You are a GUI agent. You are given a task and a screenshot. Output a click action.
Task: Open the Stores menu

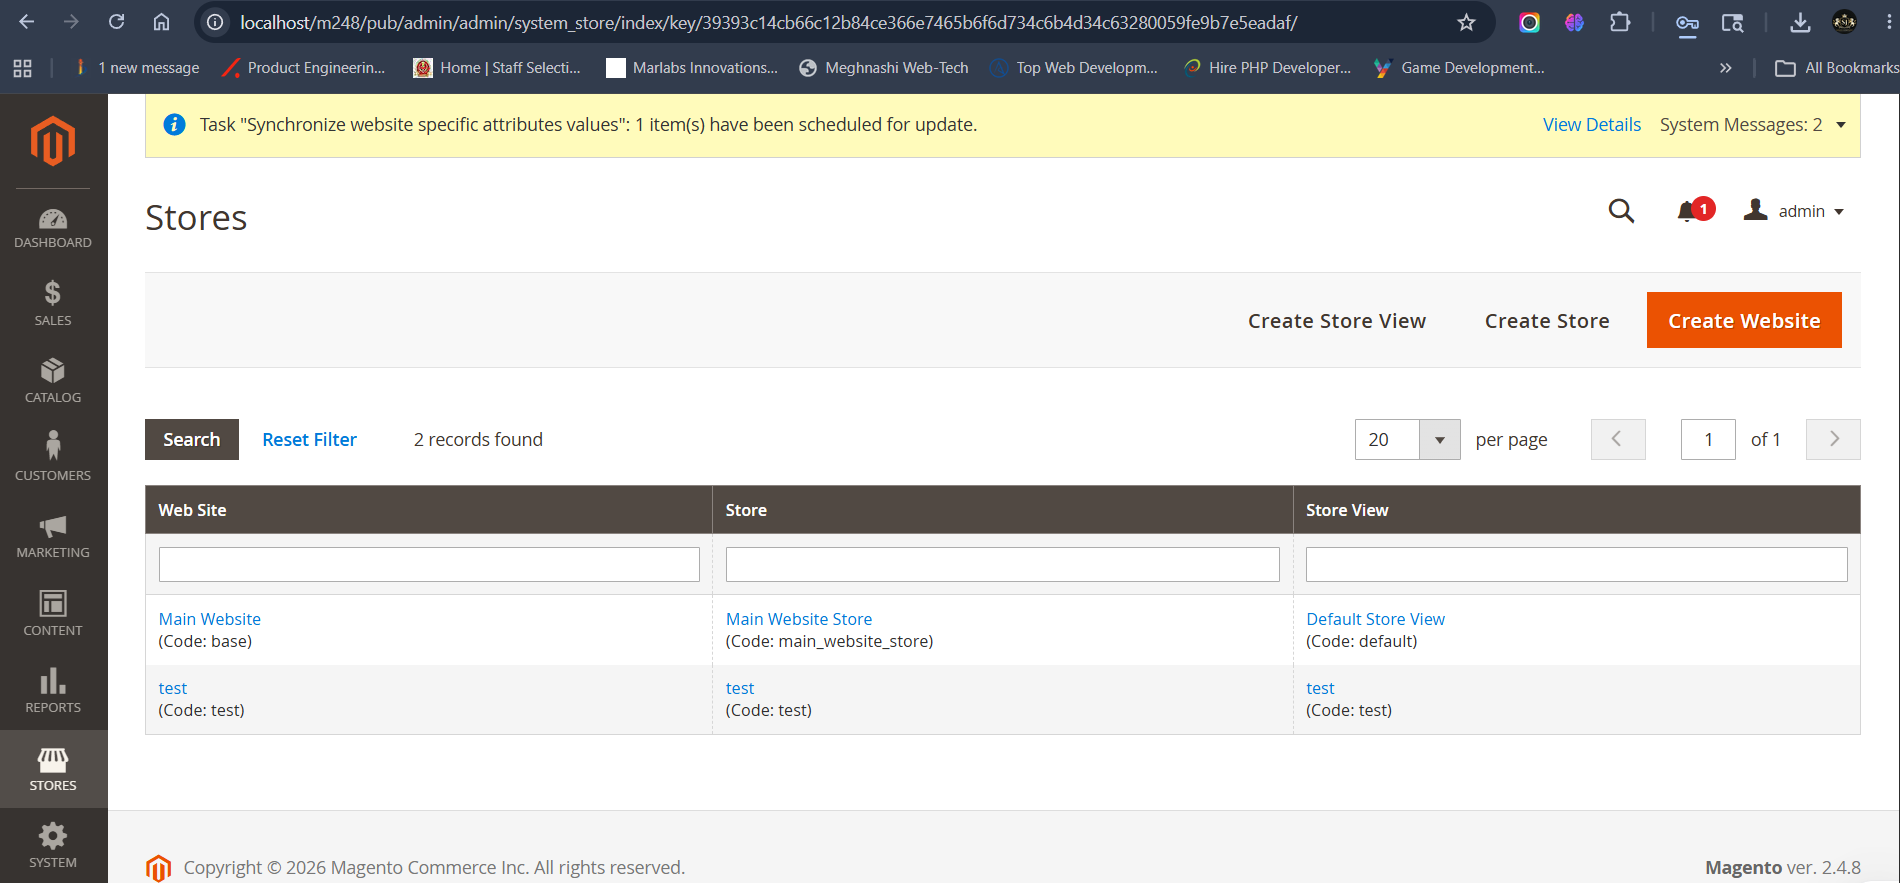tap(53, 768)
